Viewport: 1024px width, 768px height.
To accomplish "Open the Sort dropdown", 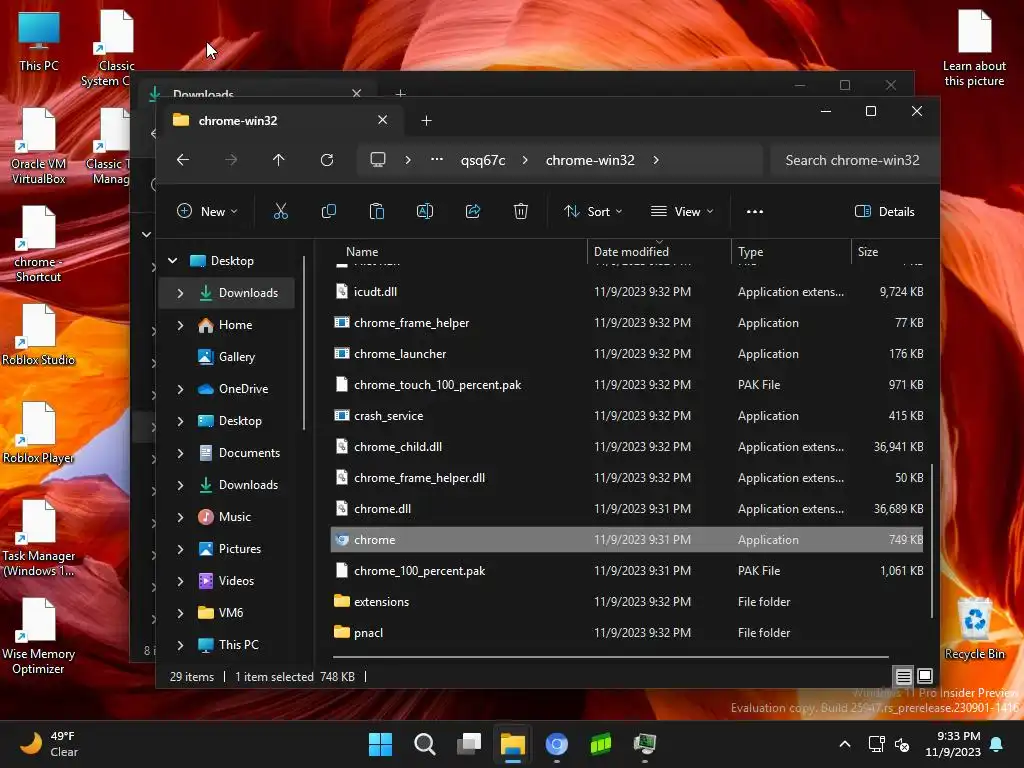I will (593, 212).
